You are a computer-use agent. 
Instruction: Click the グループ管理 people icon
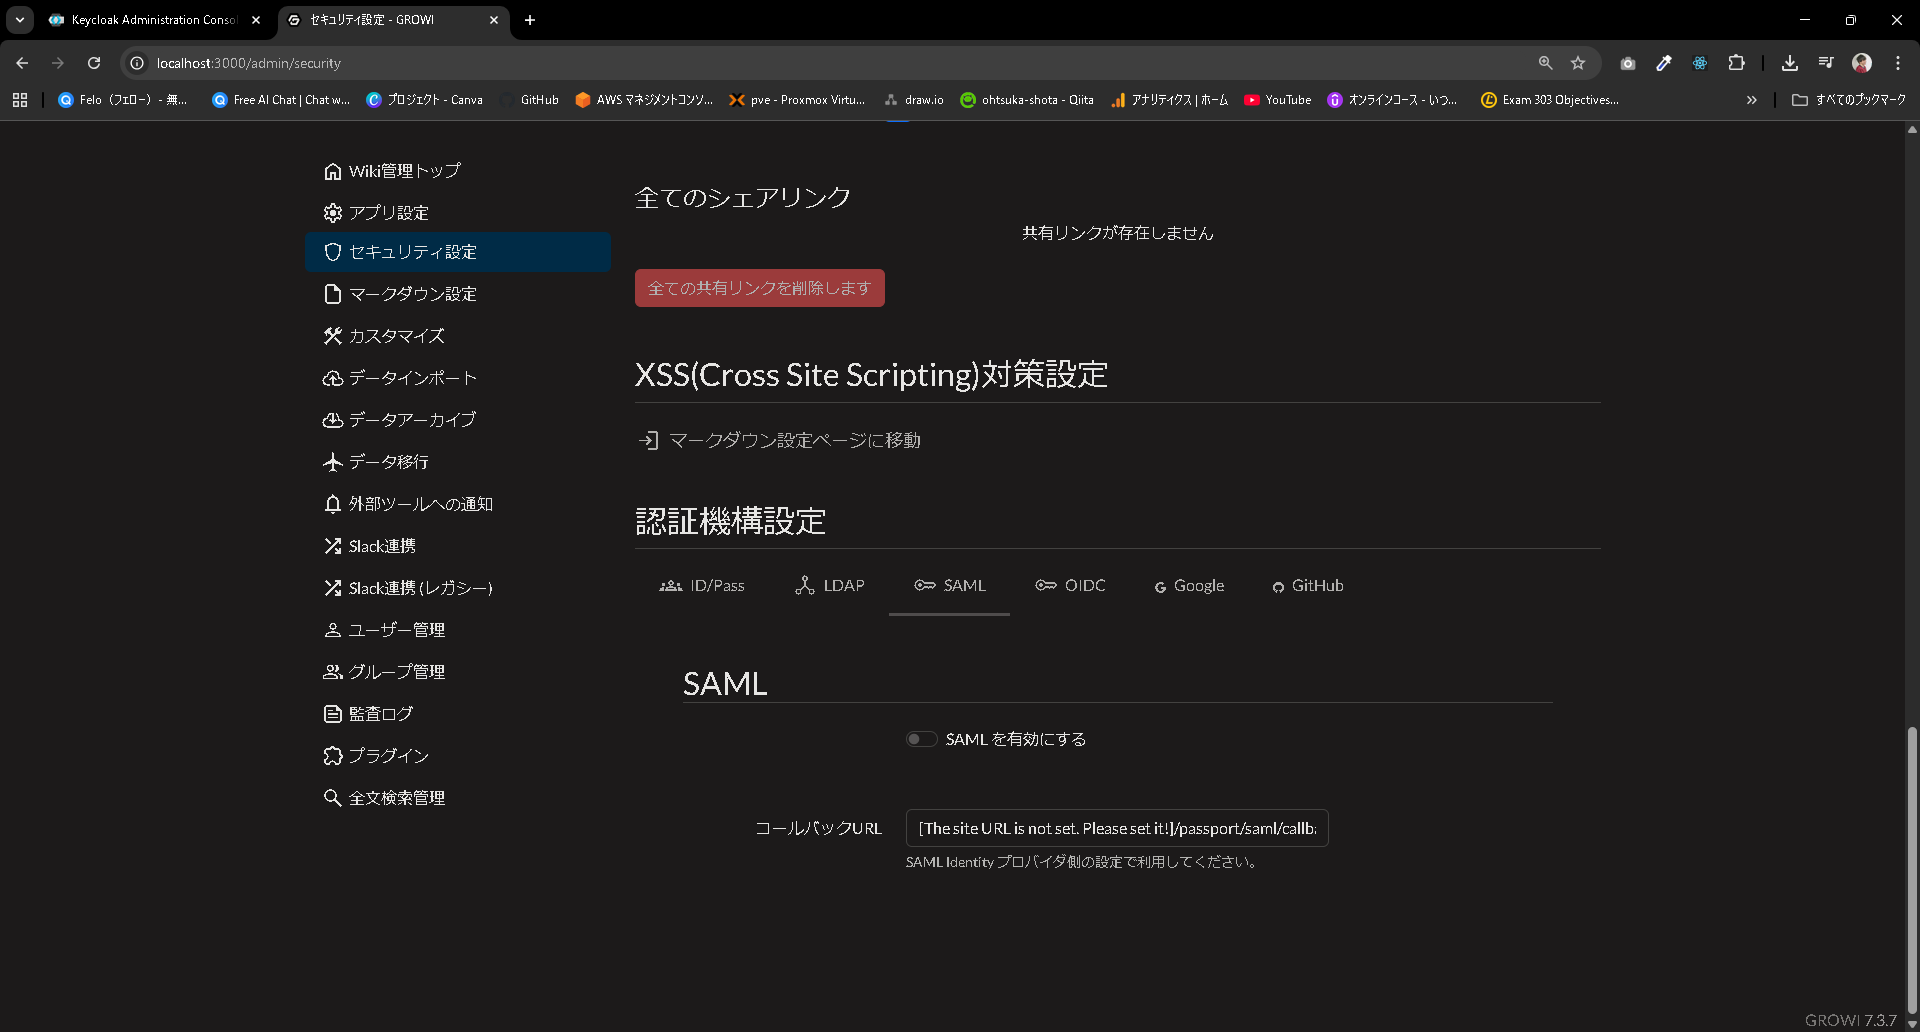pos(333,672)
